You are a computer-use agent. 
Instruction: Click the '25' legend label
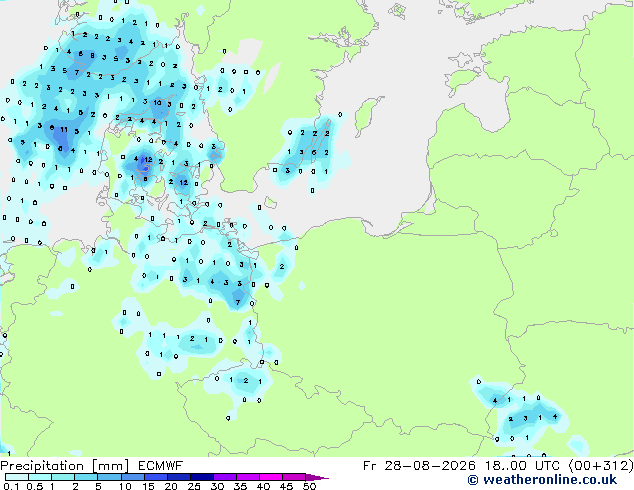pyautogui.click(x=194, y=486)
